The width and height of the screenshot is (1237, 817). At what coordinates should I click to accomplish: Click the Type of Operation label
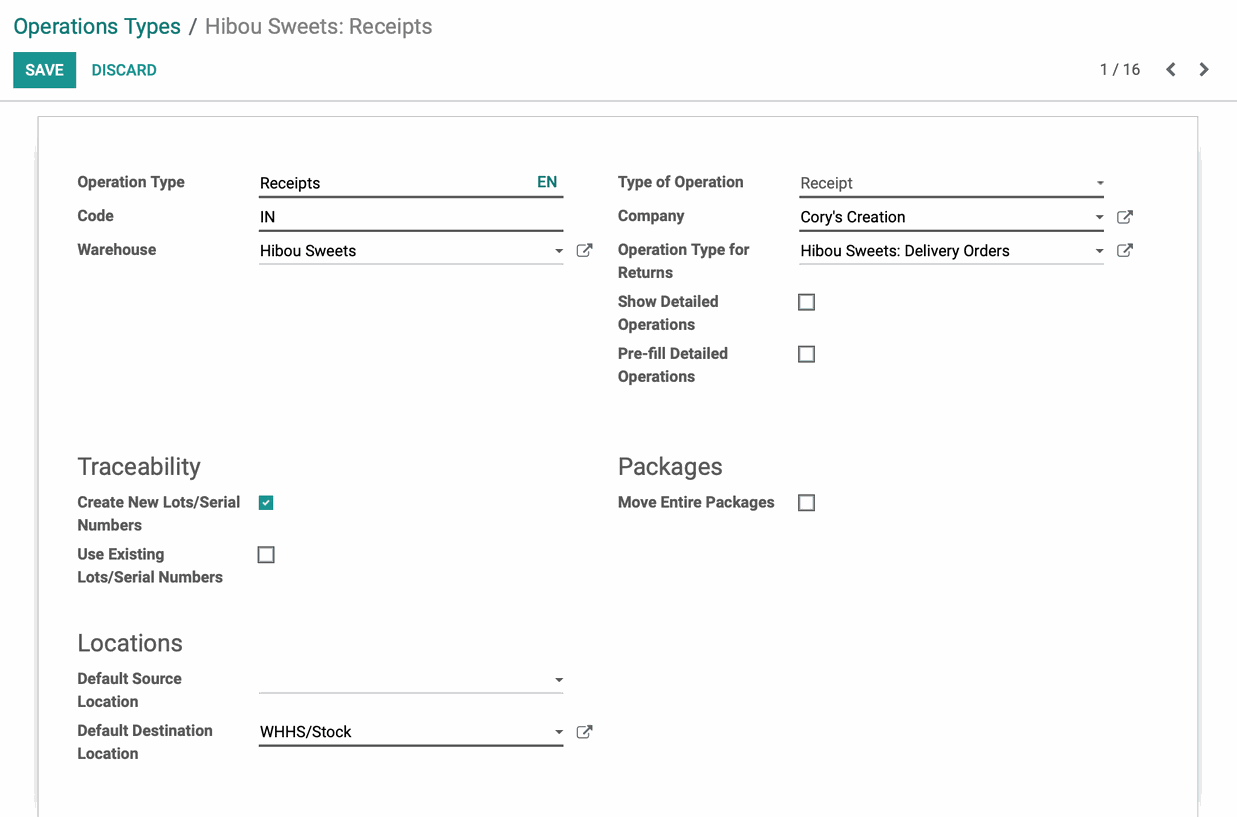pyautogui.click(x=681, y=182)
